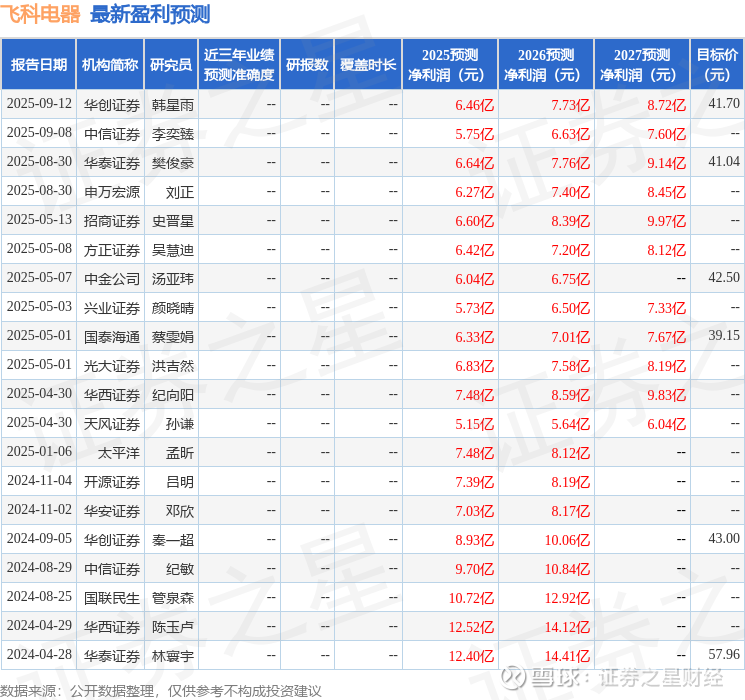745x700 pixels.
Task: Click institution 国泰海通
Action: (112, 337)
